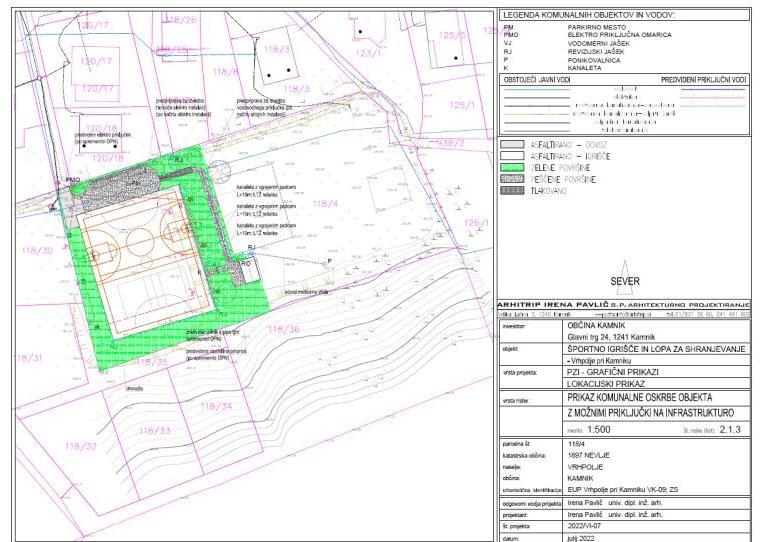Click the parcel label 118/36
Screen dimensions: 768x542
point(284,329)
